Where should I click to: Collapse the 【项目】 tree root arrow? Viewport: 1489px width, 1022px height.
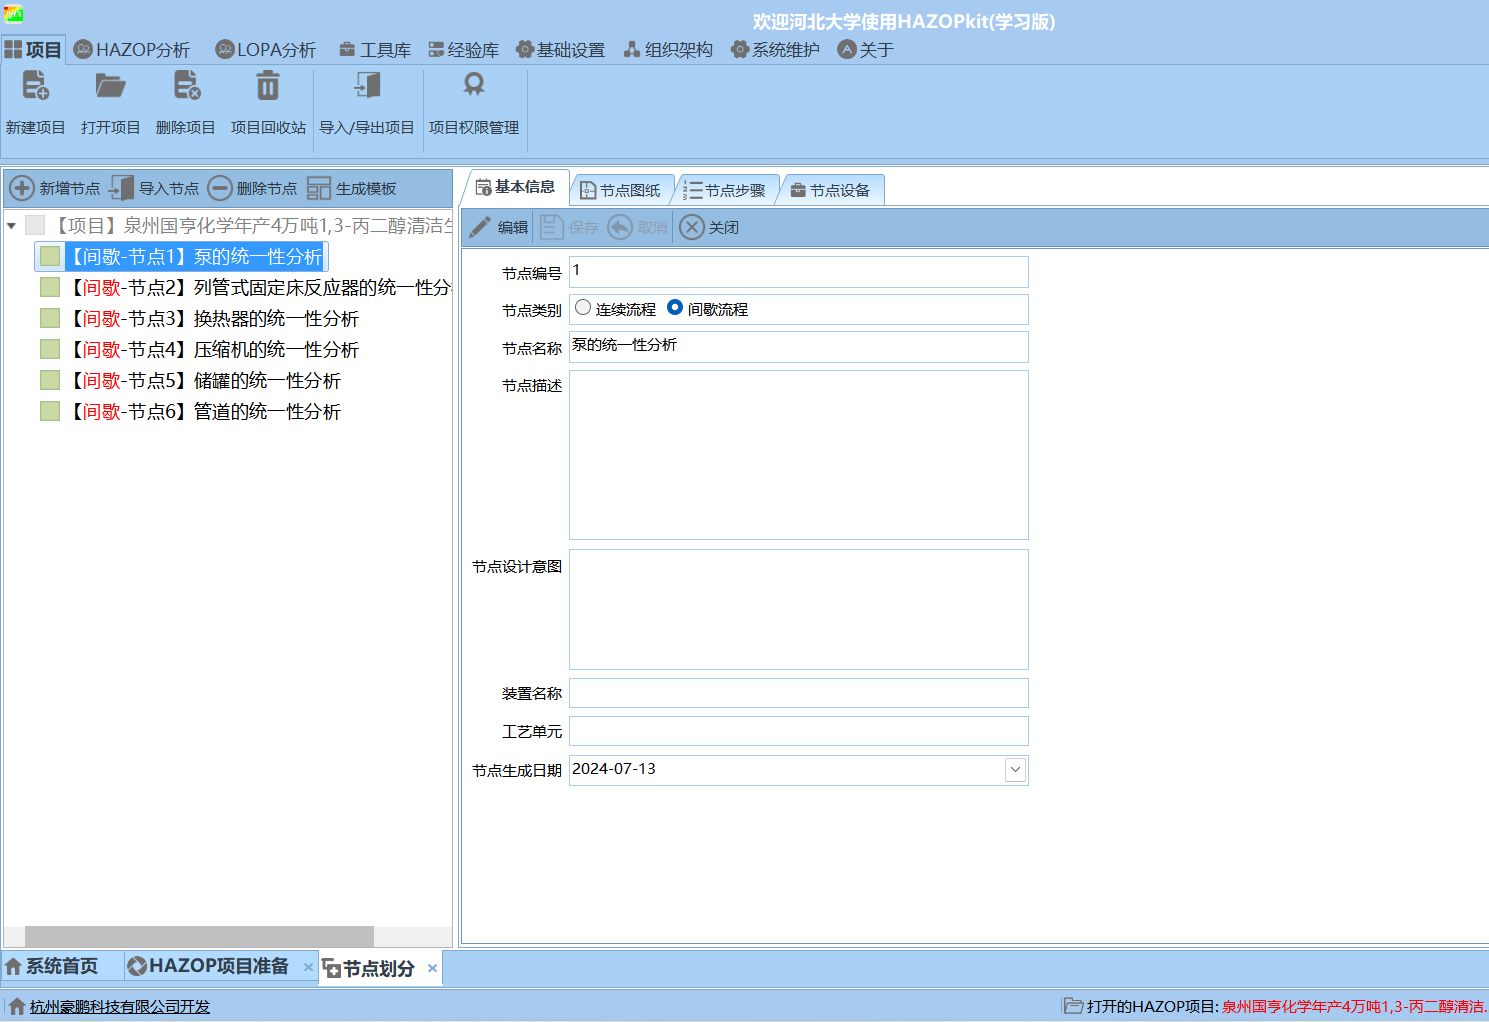point(11,226)
